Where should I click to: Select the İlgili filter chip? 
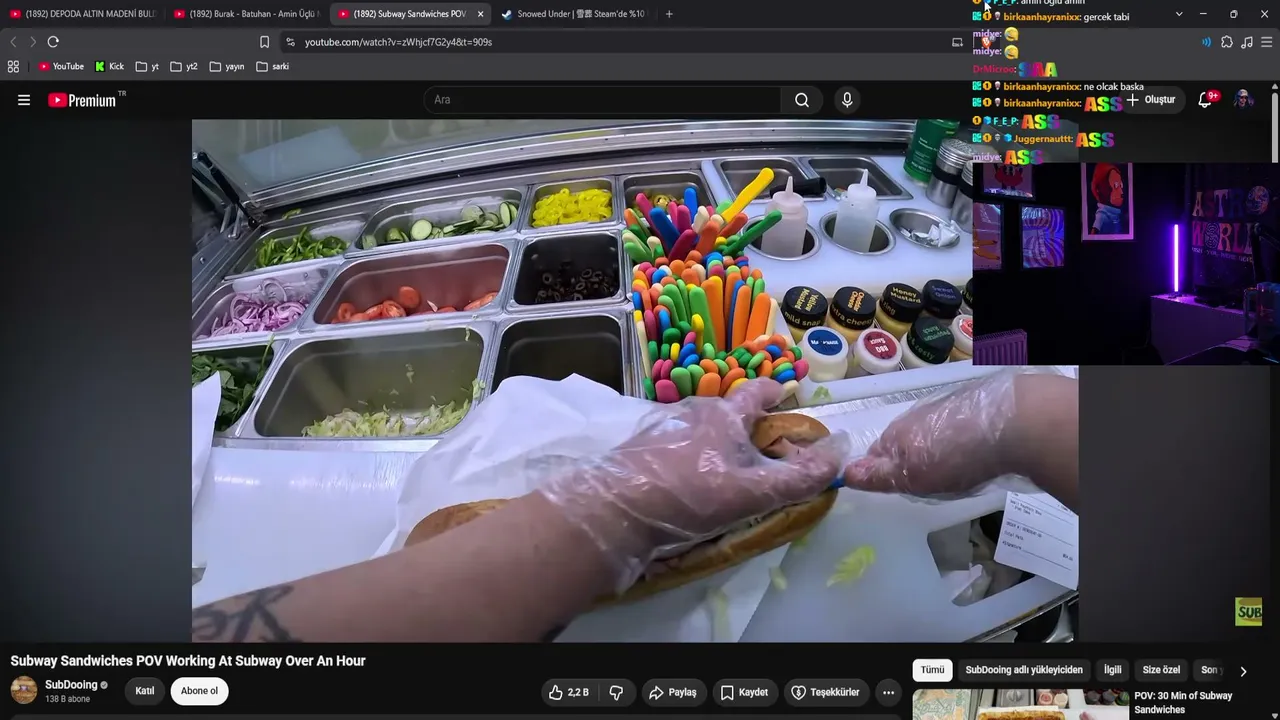pyautogui.click(x=1112, y=670)
